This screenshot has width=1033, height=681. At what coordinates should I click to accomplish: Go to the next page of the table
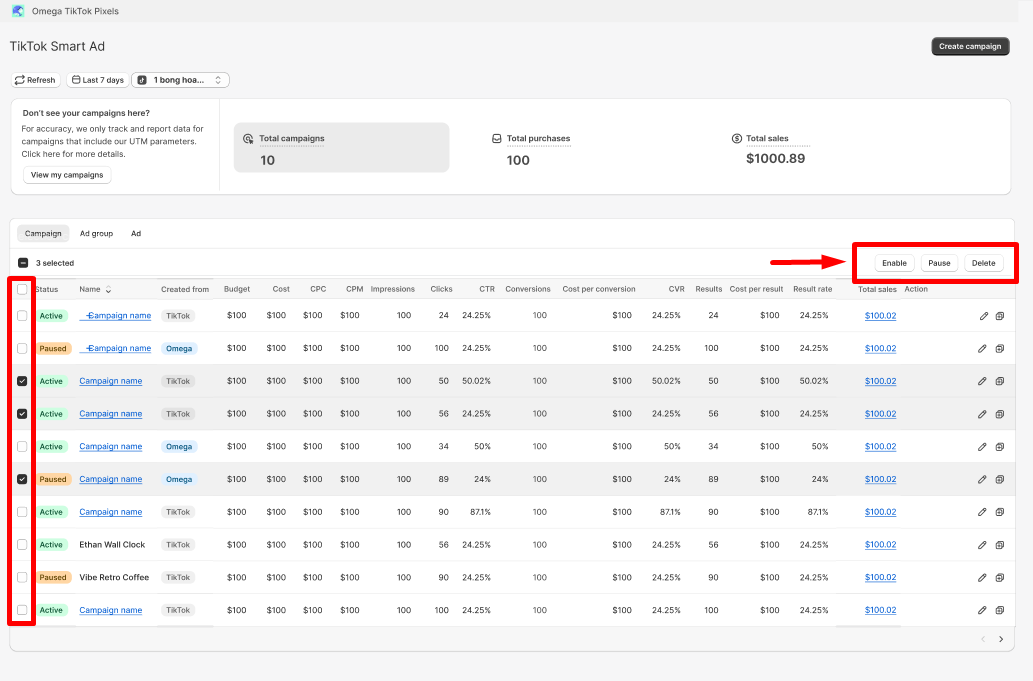coord(1001,639)
